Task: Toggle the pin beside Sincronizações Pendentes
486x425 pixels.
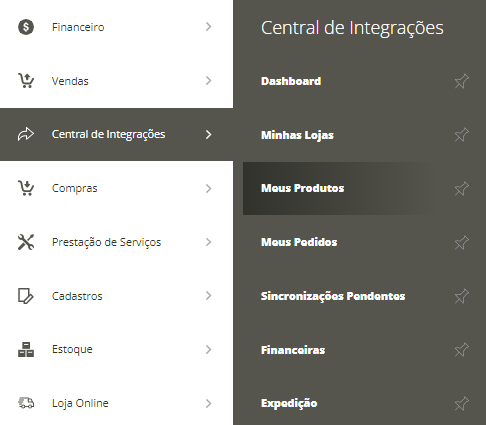Action: click(462, 296)
